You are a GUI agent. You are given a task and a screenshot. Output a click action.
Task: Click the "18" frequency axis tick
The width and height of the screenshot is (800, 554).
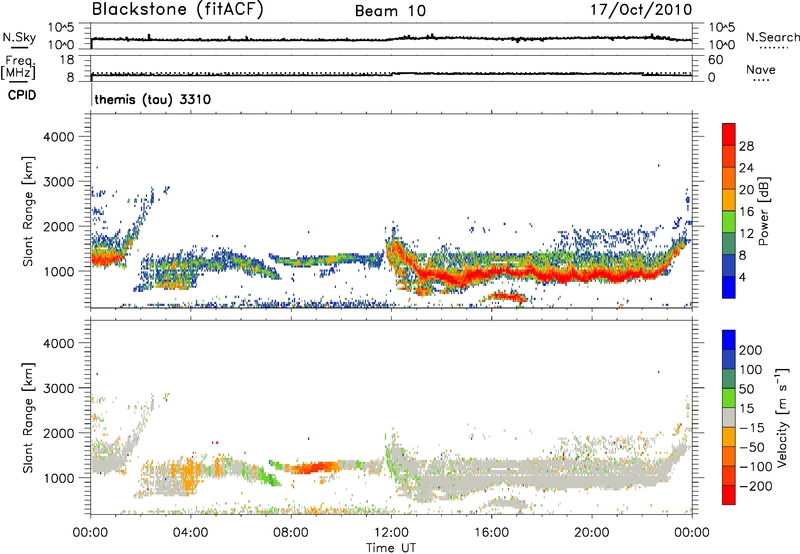click(67, 60)
